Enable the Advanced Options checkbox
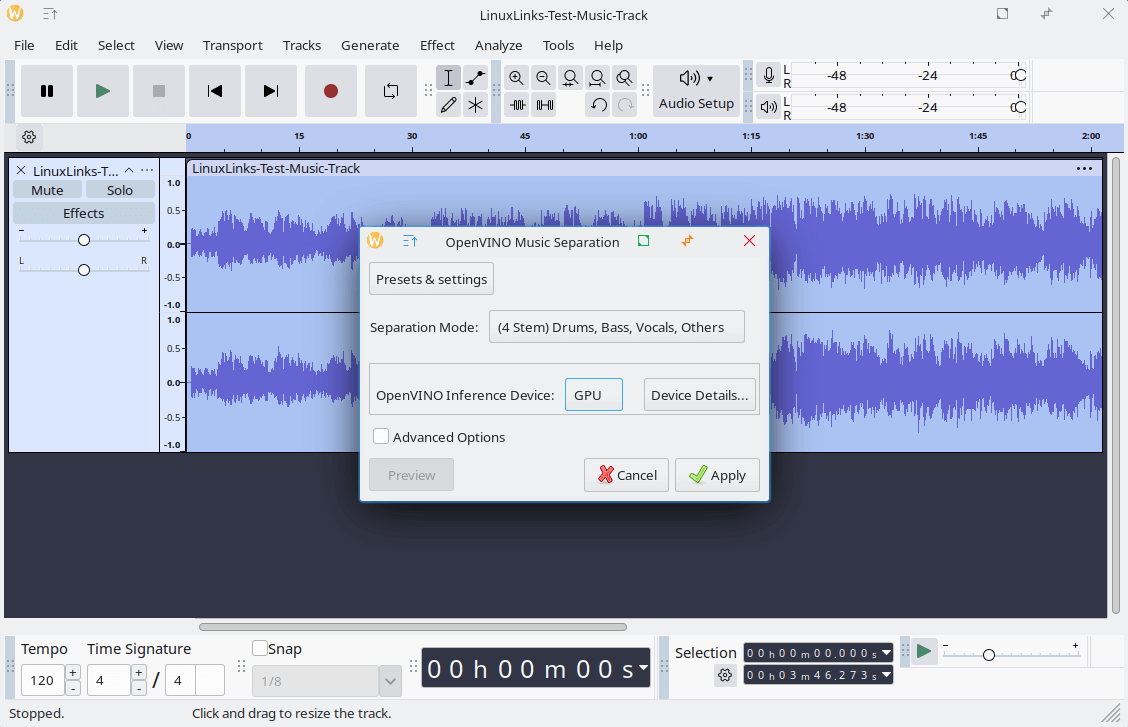The width and height of the screenshot is (1128, 727). (x=381, y=436)
